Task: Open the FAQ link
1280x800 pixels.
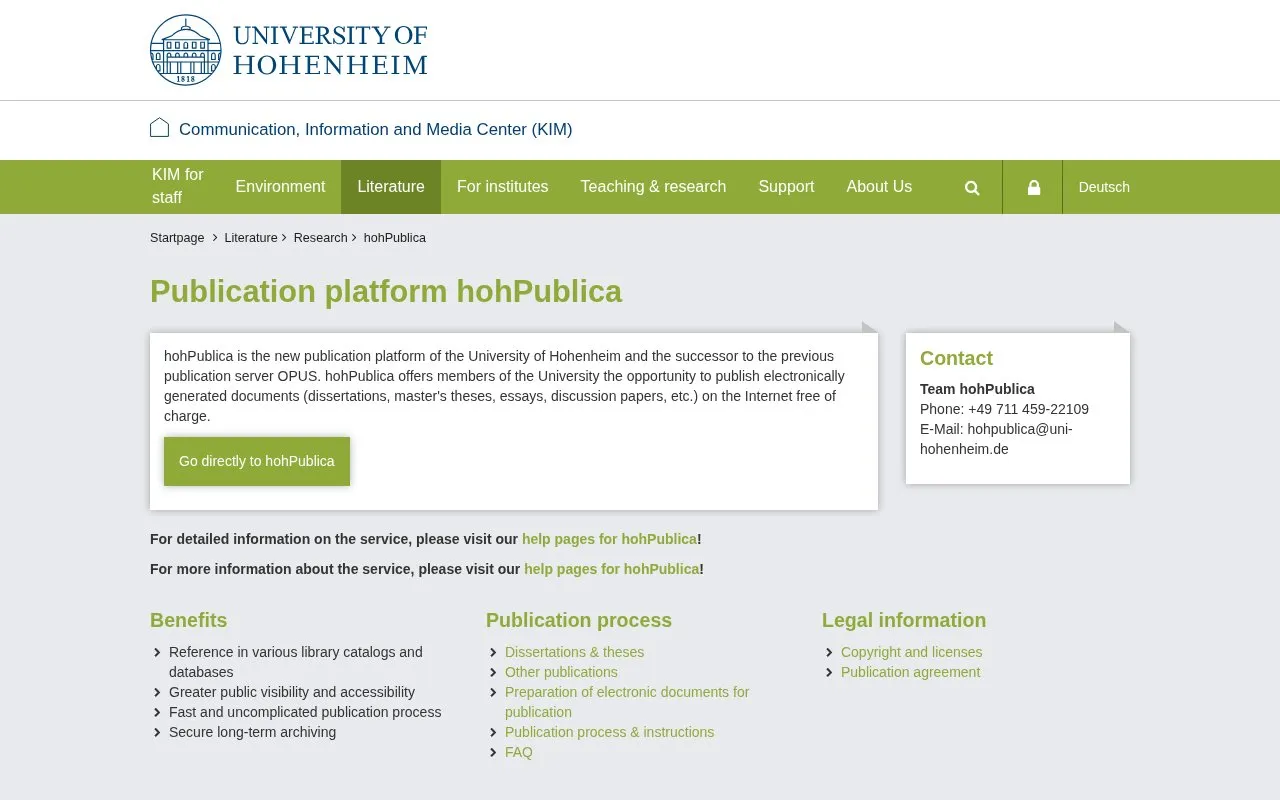Action: click(x=519, y=752)
